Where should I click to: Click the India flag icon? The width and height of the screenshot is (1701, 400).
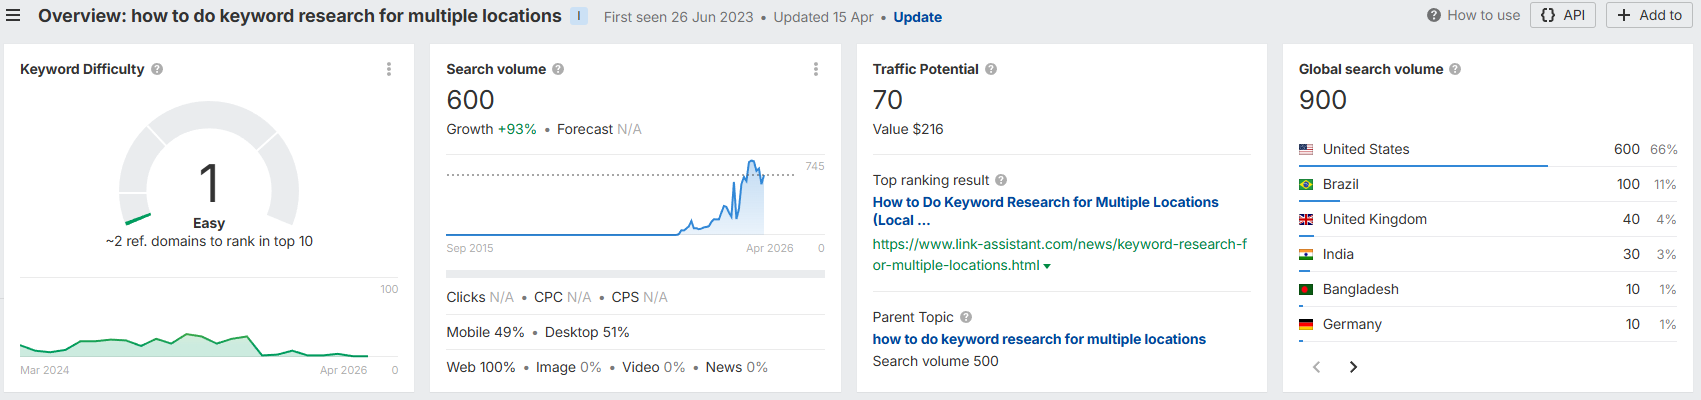click(1306, 254)
